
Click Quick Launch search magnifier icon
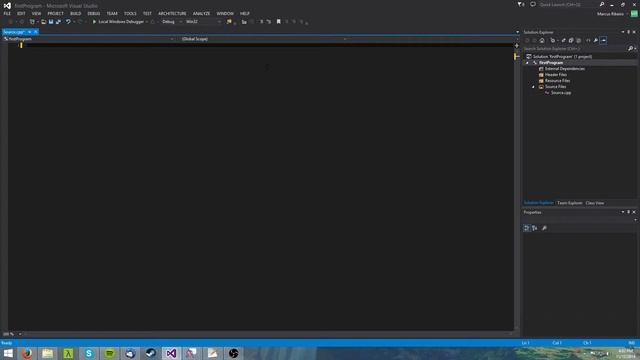602,4
